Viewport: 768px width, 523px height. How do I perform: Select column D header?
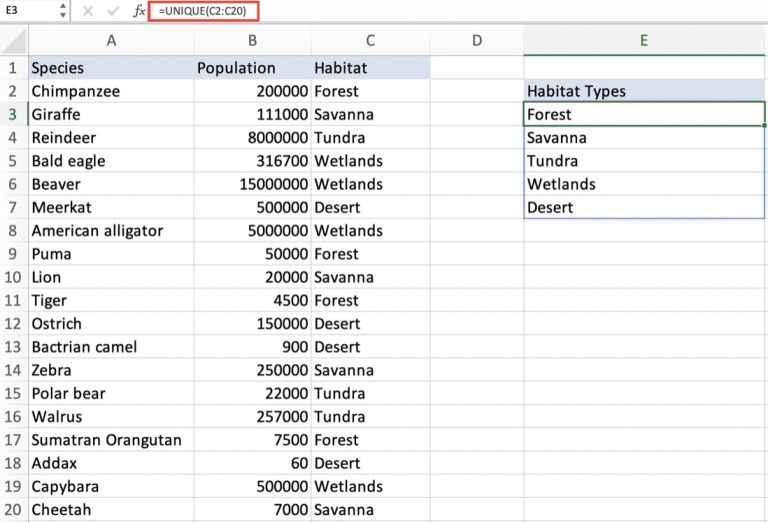coord(476,41)
